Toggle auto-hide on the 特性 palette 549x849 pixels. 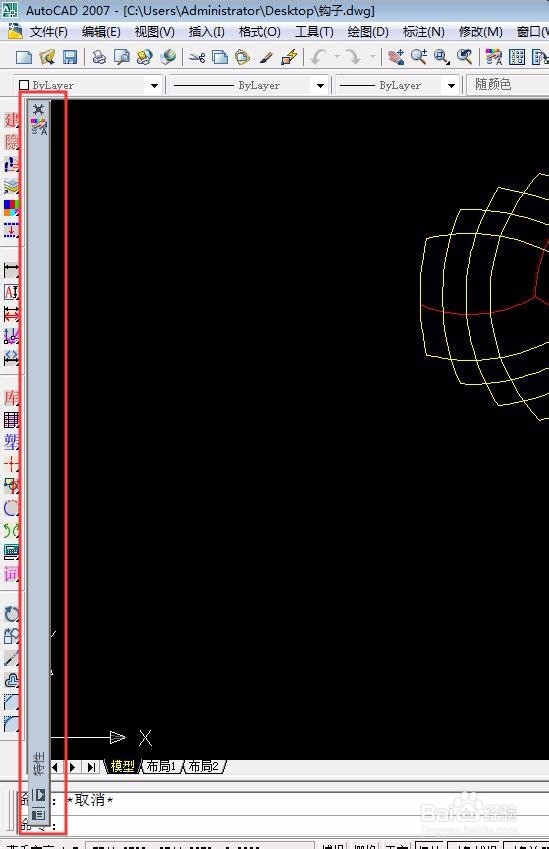(38, 794)
